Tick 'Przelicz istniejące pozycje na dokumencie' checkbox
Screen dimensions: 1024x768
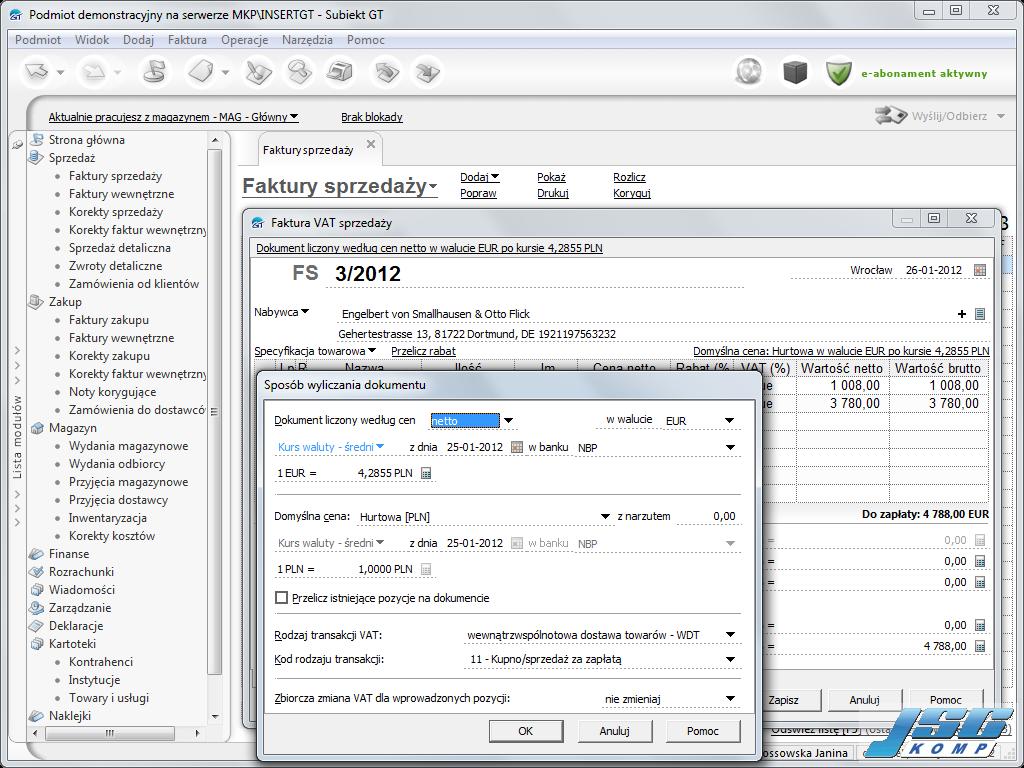281,598
